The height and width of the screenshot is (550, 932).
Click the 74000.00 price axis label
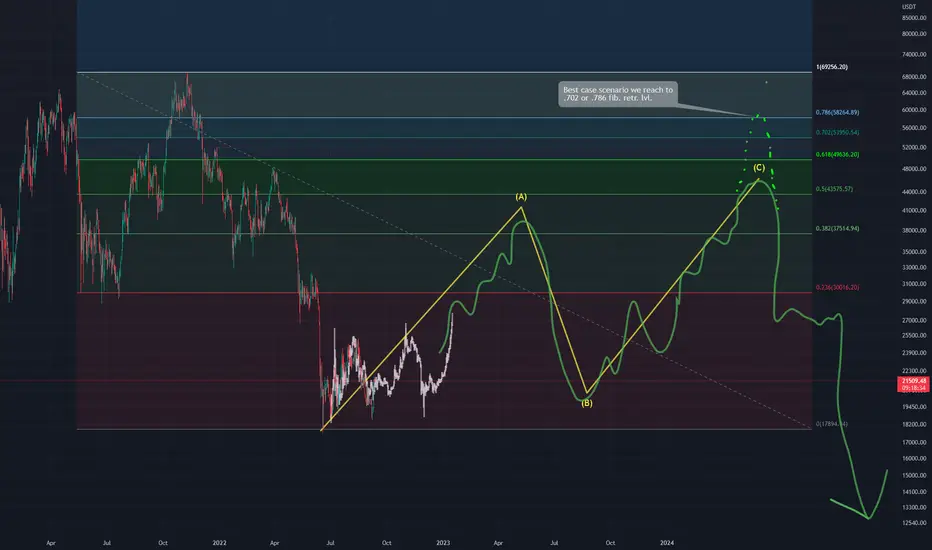coord(914,54)
